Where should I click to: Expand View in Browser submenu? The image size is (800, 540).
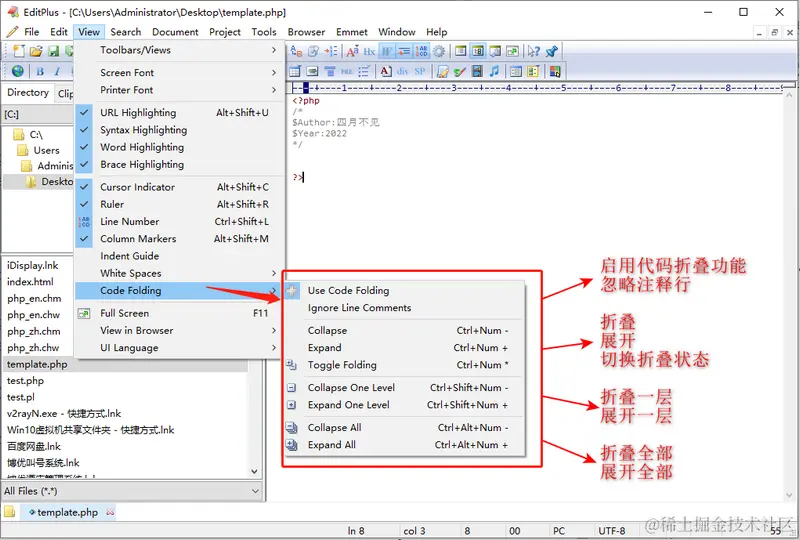[179, 331]
